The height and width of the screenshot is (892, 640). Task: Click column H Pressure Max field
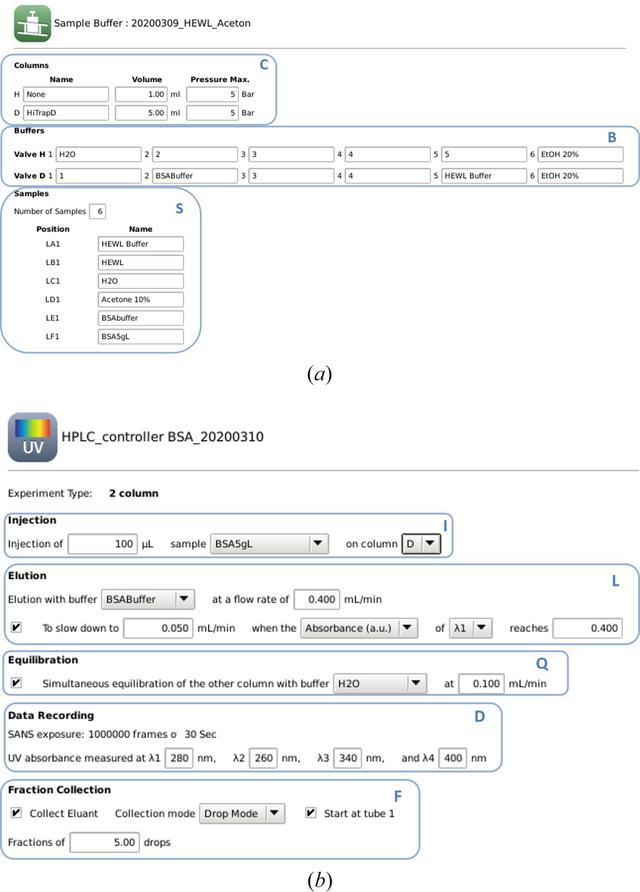point(213,94)
